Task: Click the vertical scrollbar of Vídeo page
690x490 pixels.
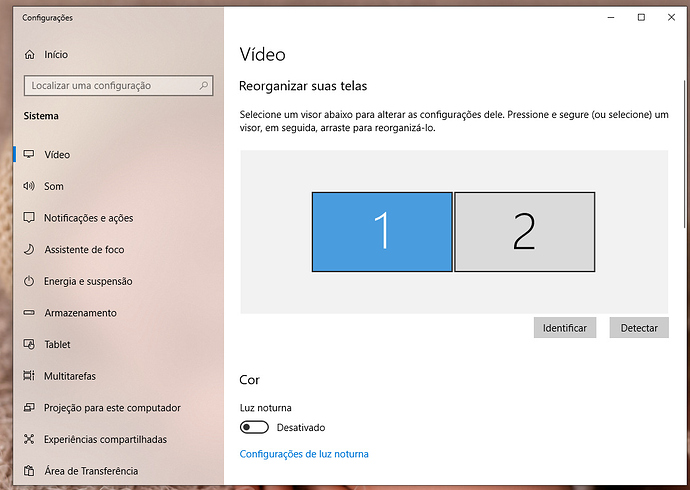Action: click(x=685, y=154)
